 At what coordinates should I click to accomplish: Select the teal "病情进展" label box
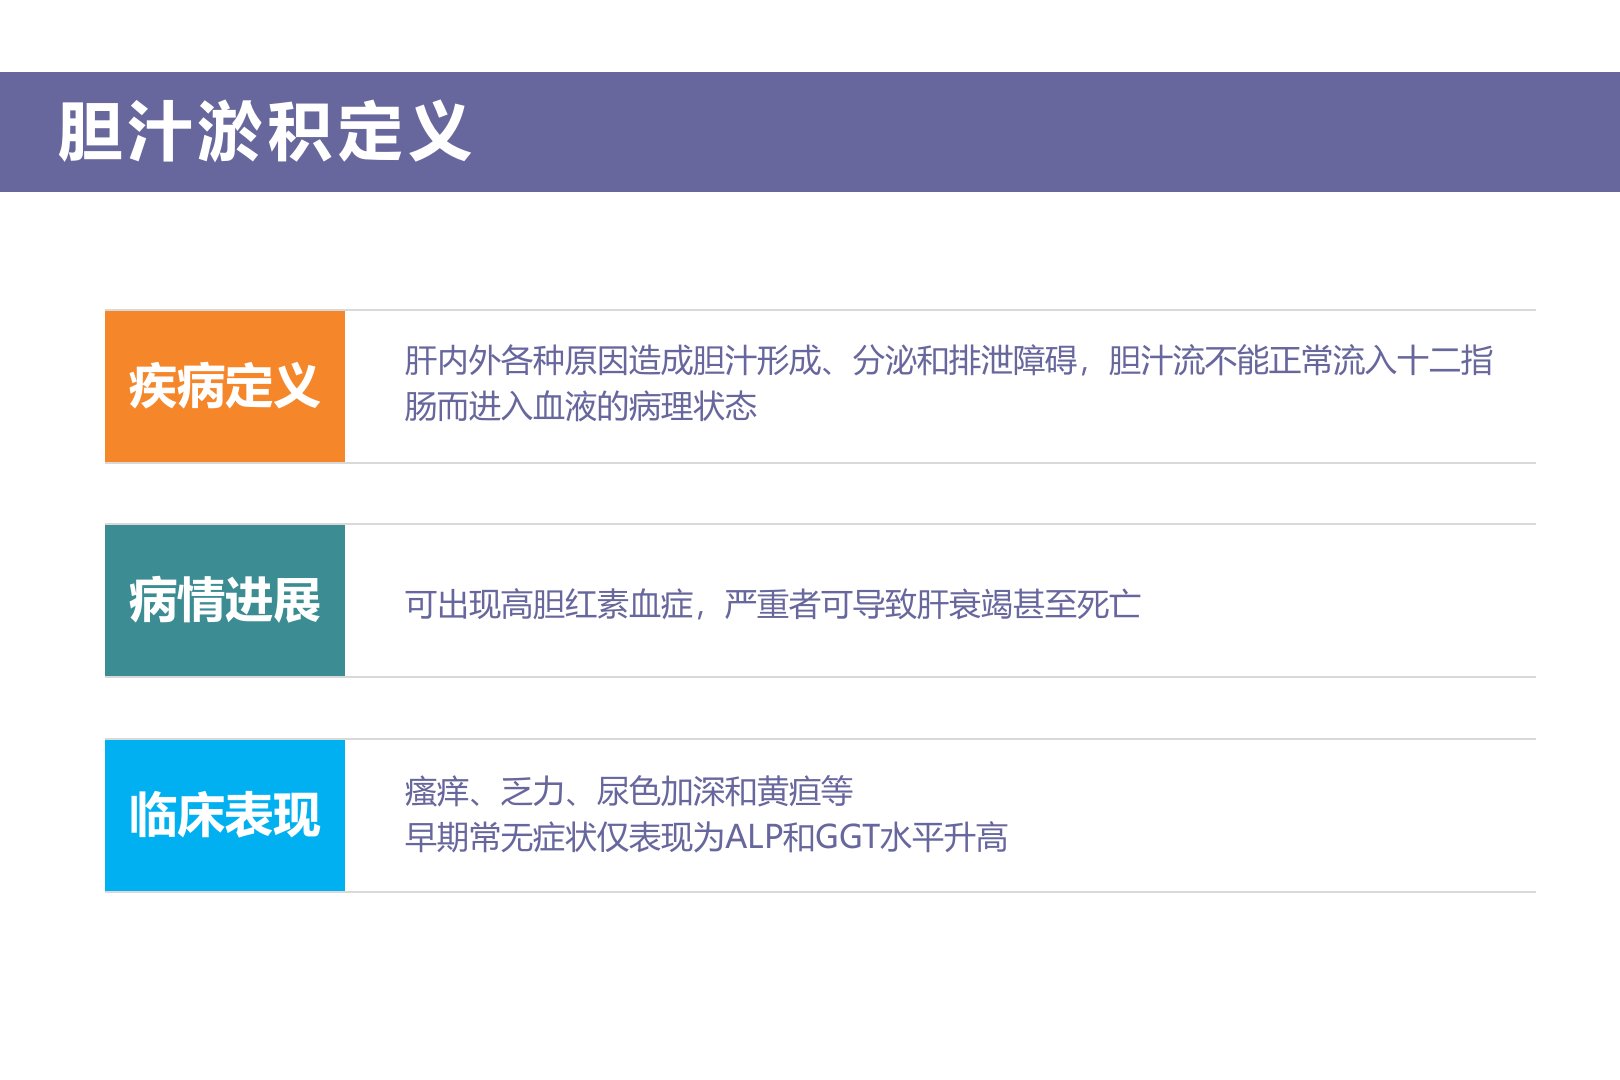coord(225,600)
